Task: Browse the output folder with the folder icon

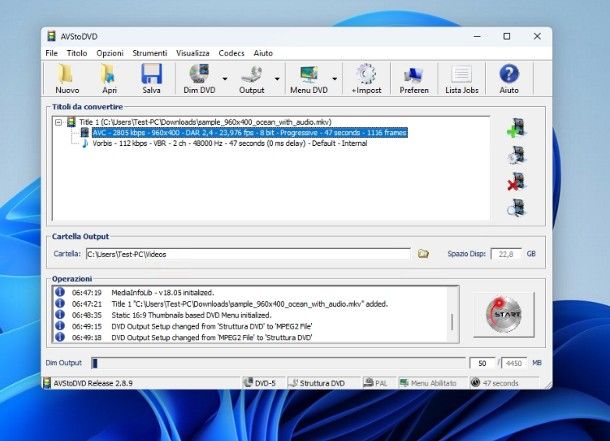Action: click(x=423, y=254)
